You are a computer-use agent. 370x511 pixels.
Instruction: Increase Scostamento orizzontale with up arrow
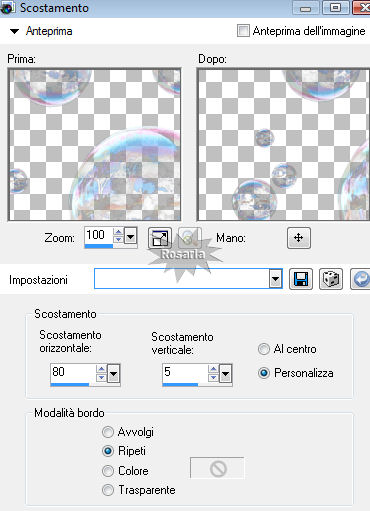[x=101, y=369]
